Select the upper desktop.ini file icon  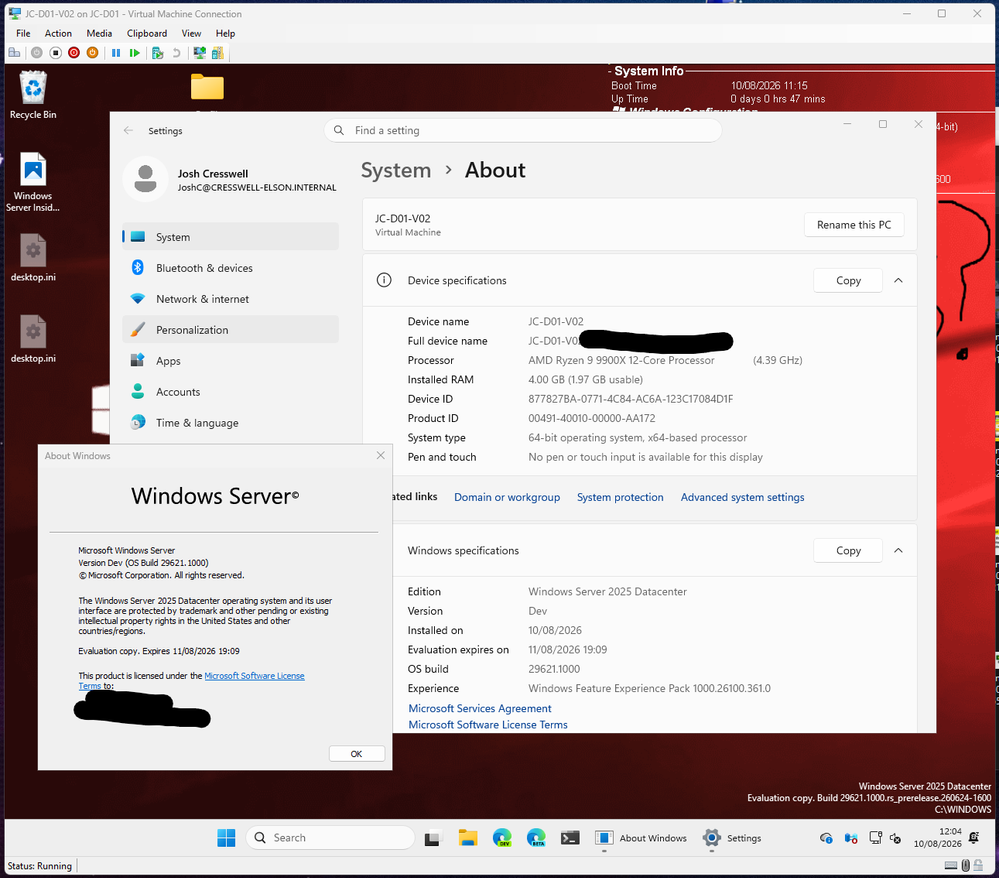tap(33, 258)
